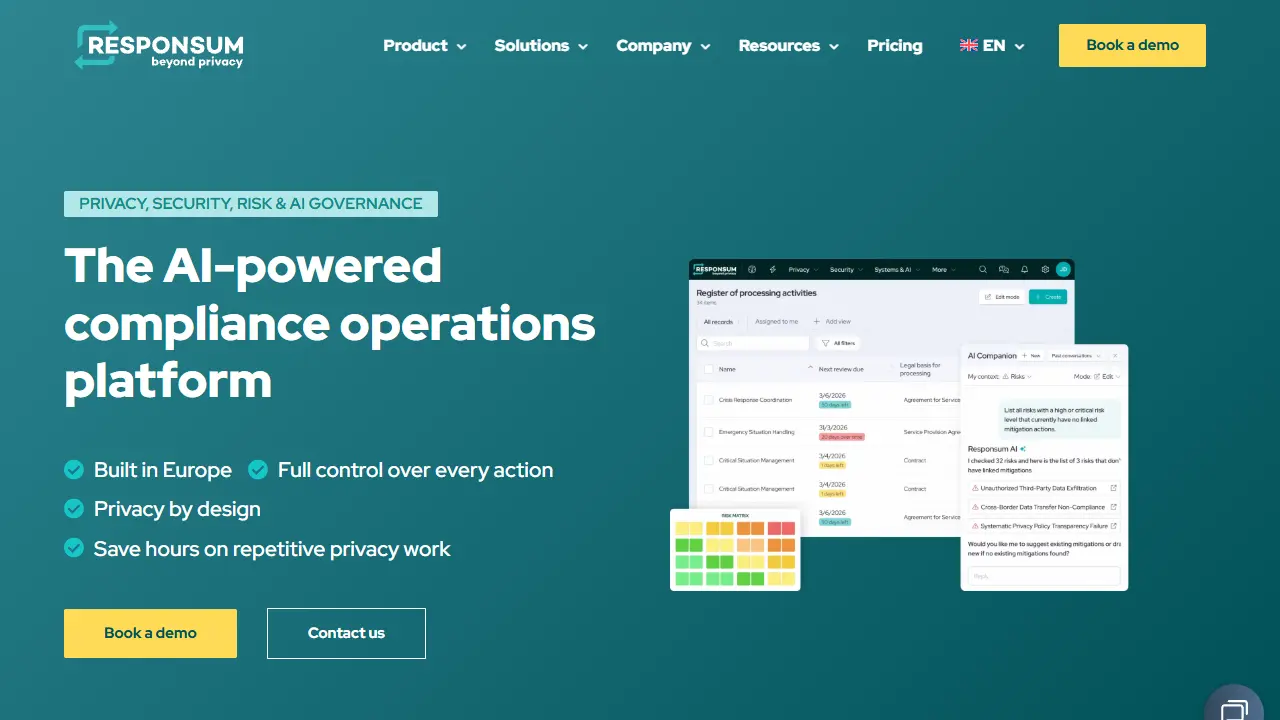The height and width of the screenshot is (720, 1280).
Task: Click the All filters funnel button
Action: 838,343
